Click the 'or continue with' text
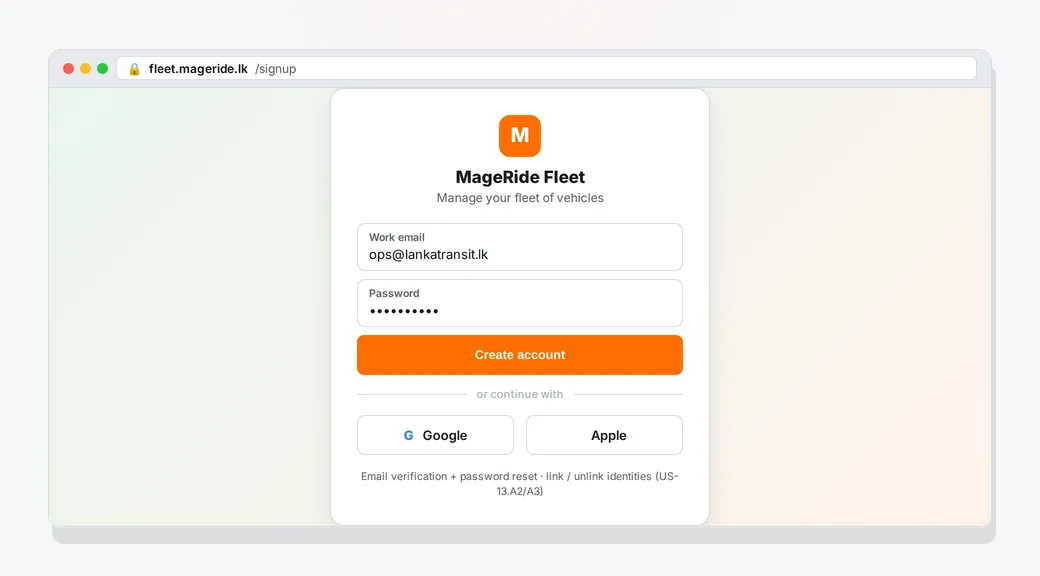The width and height of the screenshot is (1040, 576). (519, 394)
